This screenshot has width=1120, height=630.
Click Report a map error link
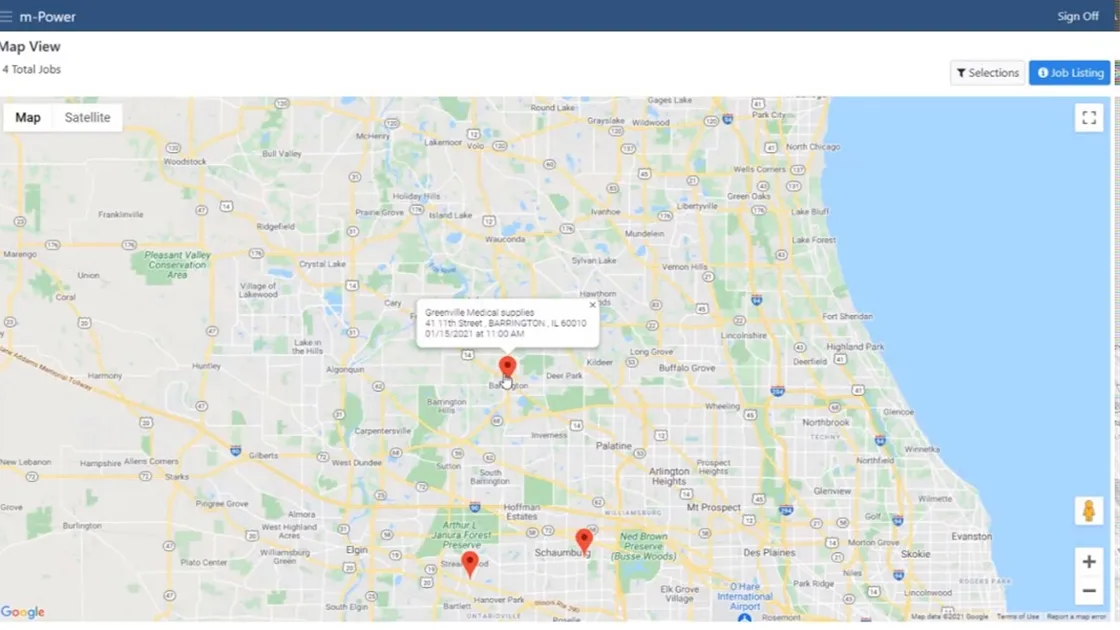1076,616
